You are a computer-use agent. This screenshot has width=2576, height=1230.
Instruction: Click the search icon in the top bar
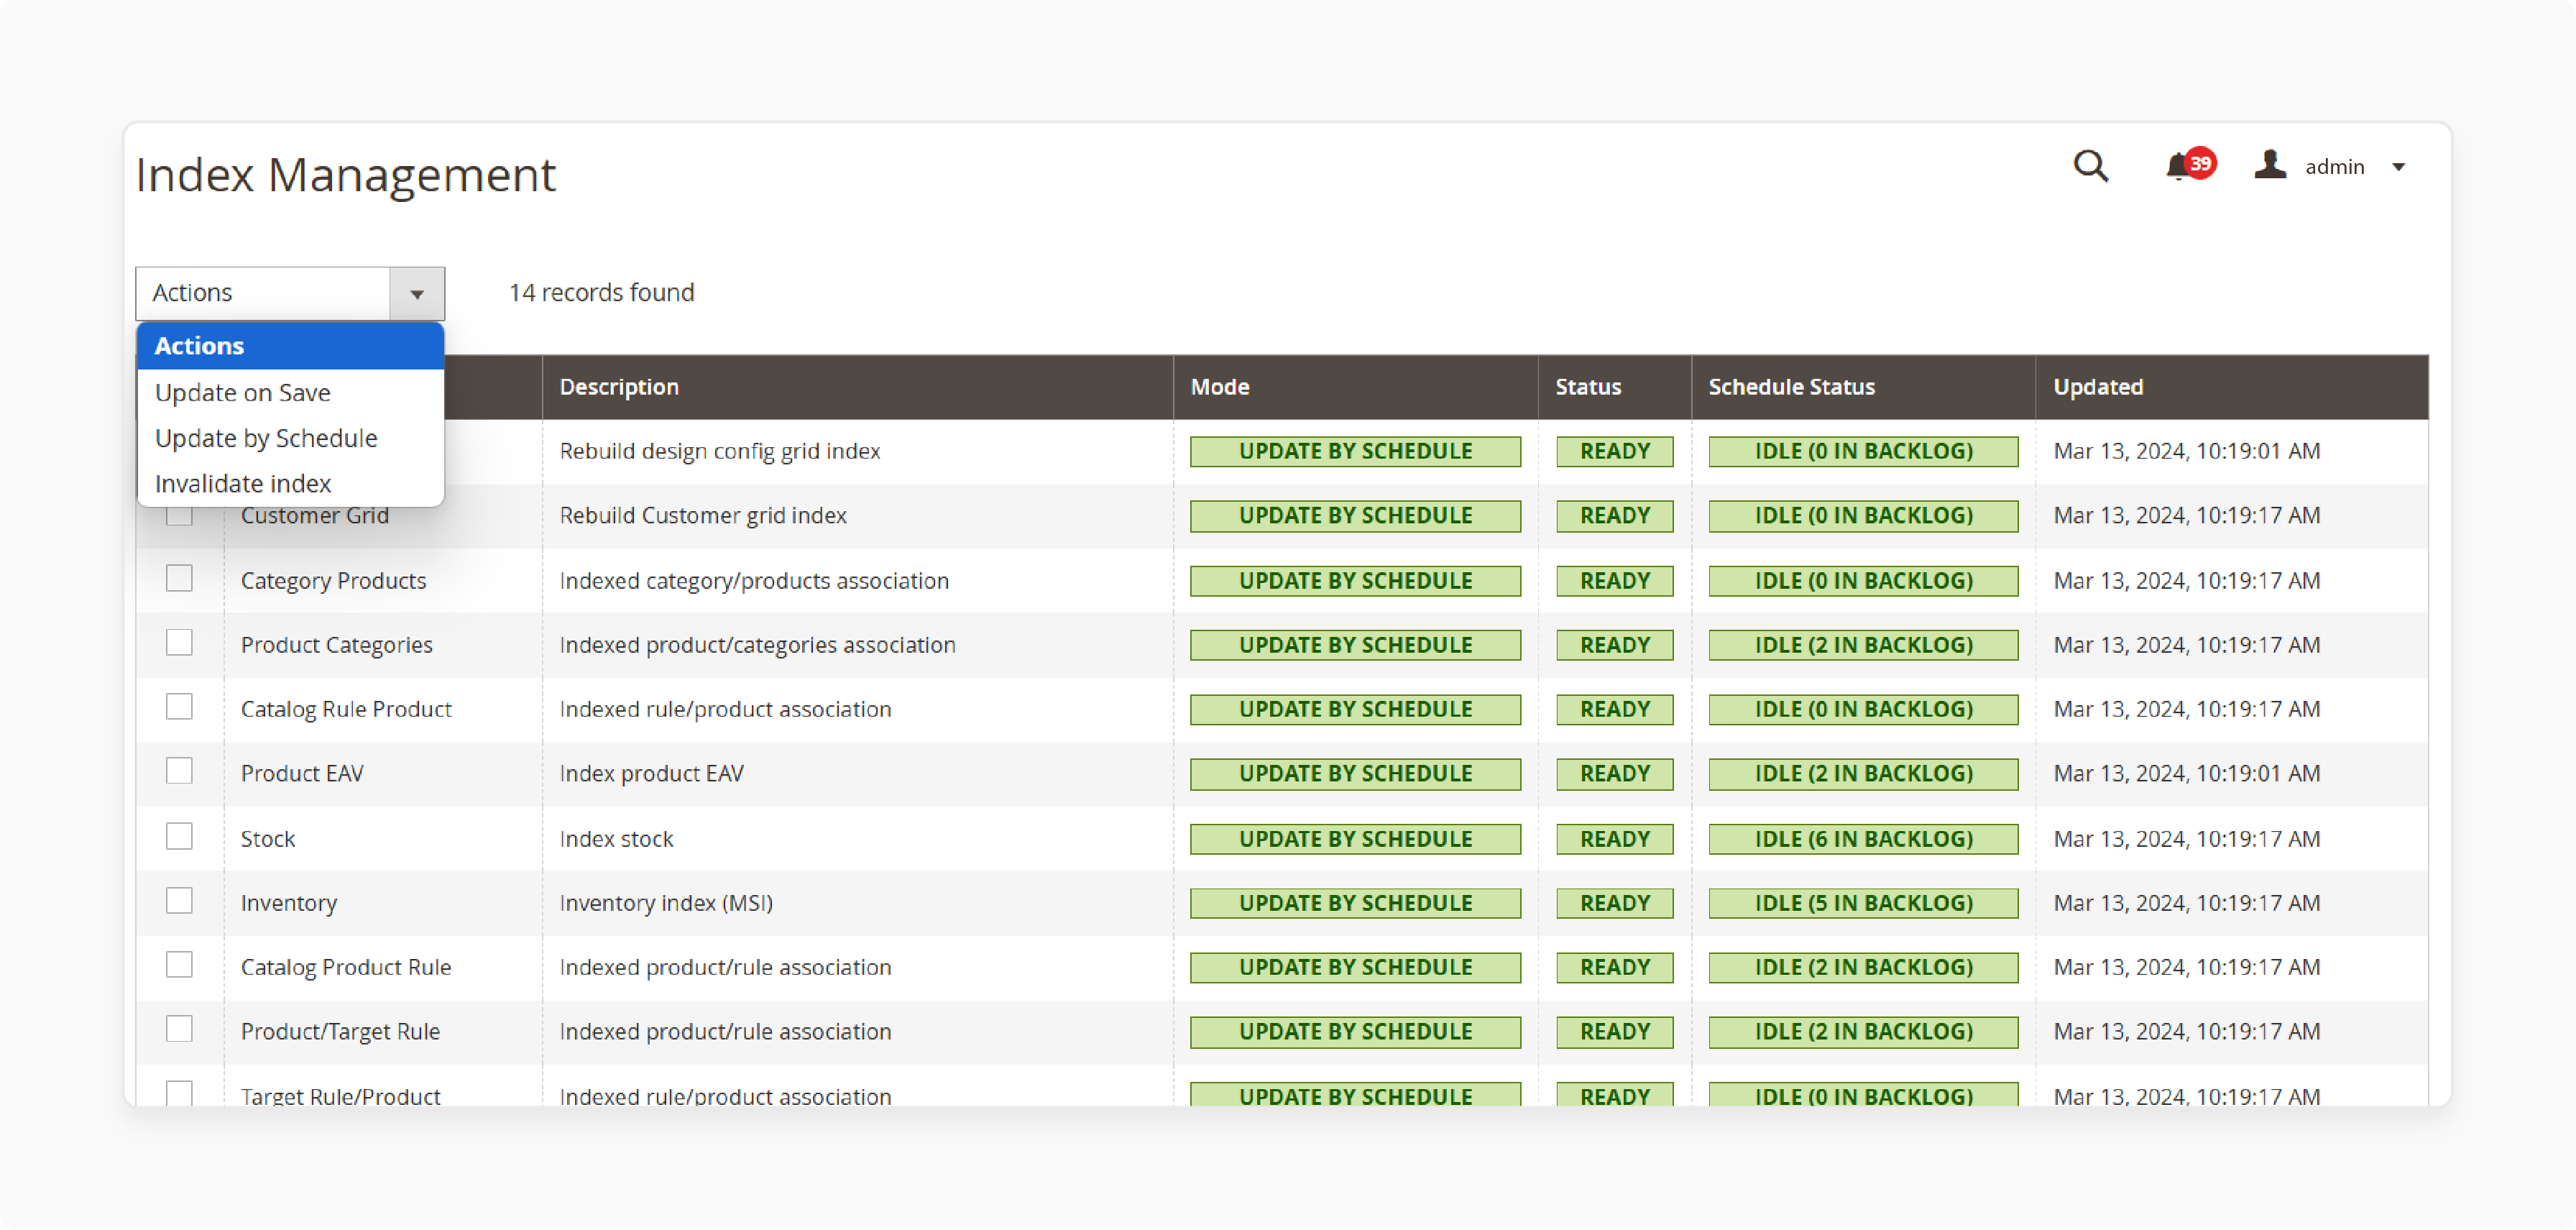[x=2092, y=166]
